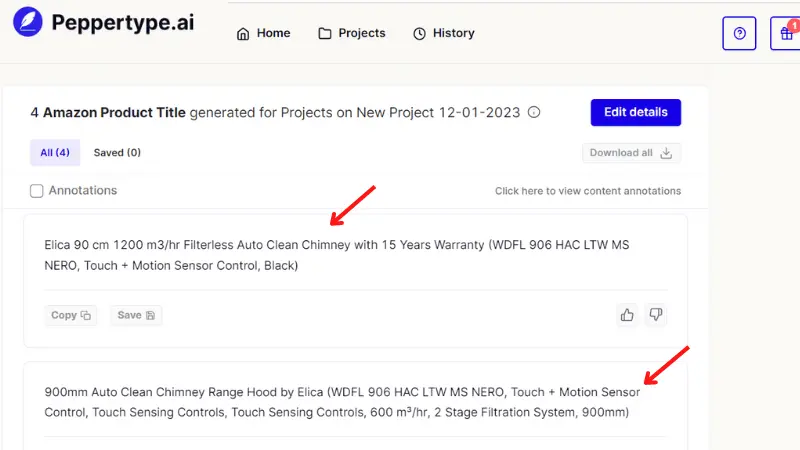The height and width of the screenshot is (450, 800).
Task: Click the Peppertype.ai brand name
Action: click(123, 22)
